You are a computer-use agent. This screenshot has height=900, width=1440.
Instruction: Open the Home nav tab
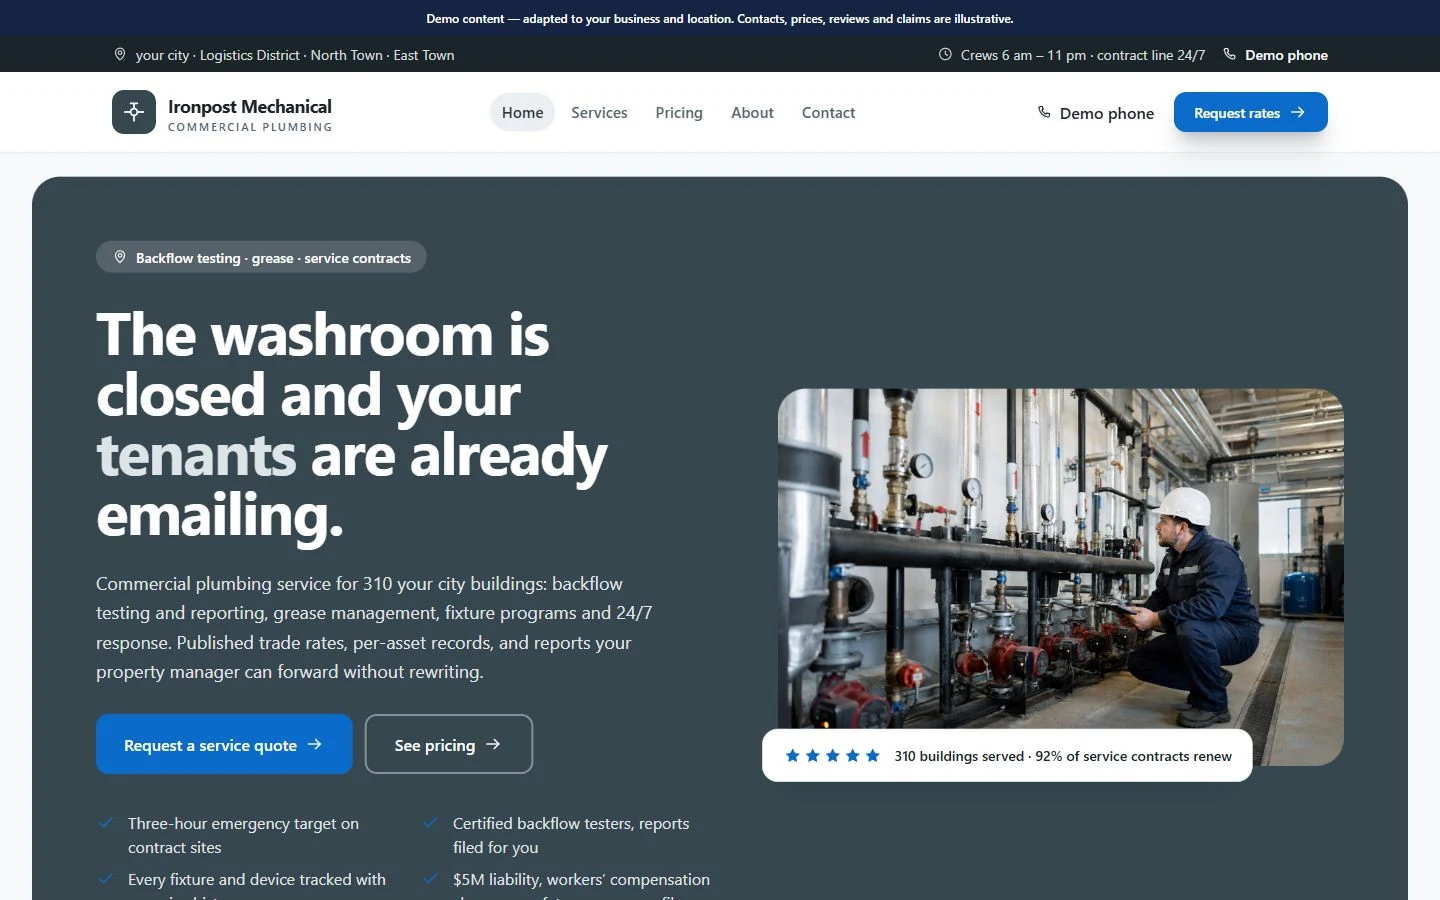tap(522, 112)
